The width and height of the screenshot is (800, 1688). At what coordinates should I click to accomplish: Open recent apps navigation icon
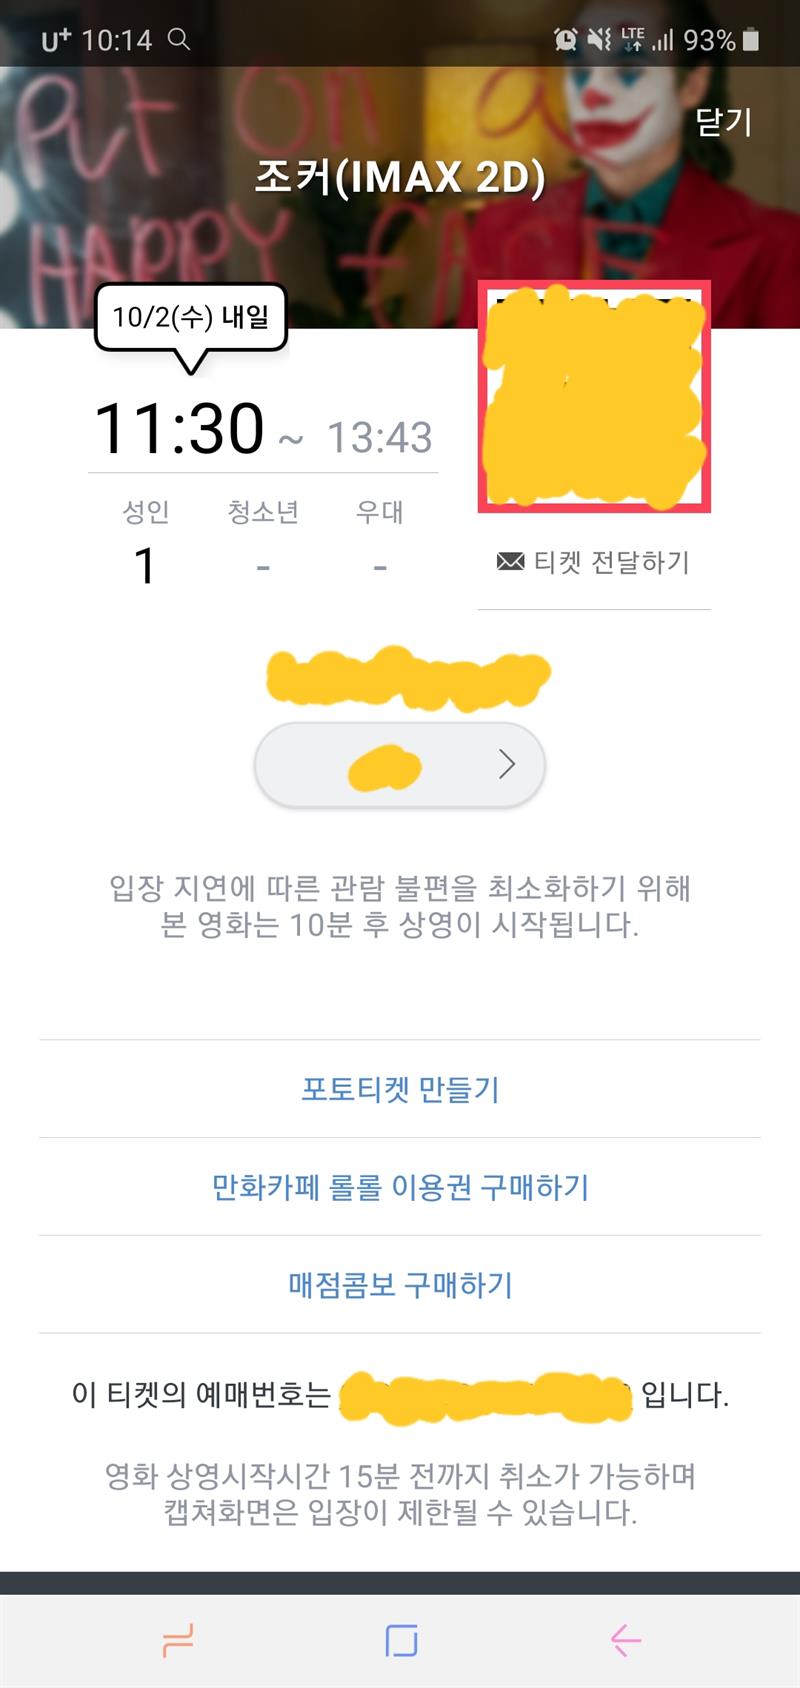pos(177,1640)
